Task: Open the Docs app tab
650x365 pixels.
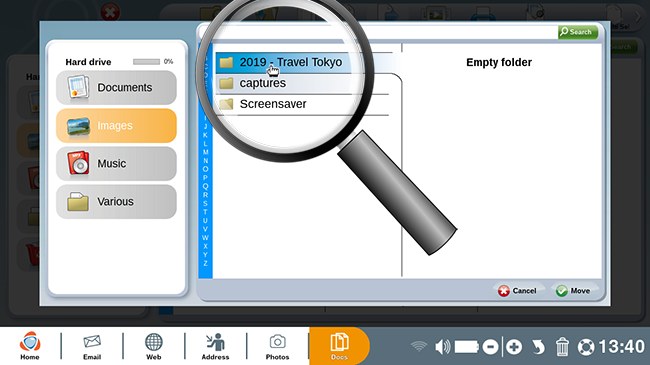Action: [x=339, y=346]
